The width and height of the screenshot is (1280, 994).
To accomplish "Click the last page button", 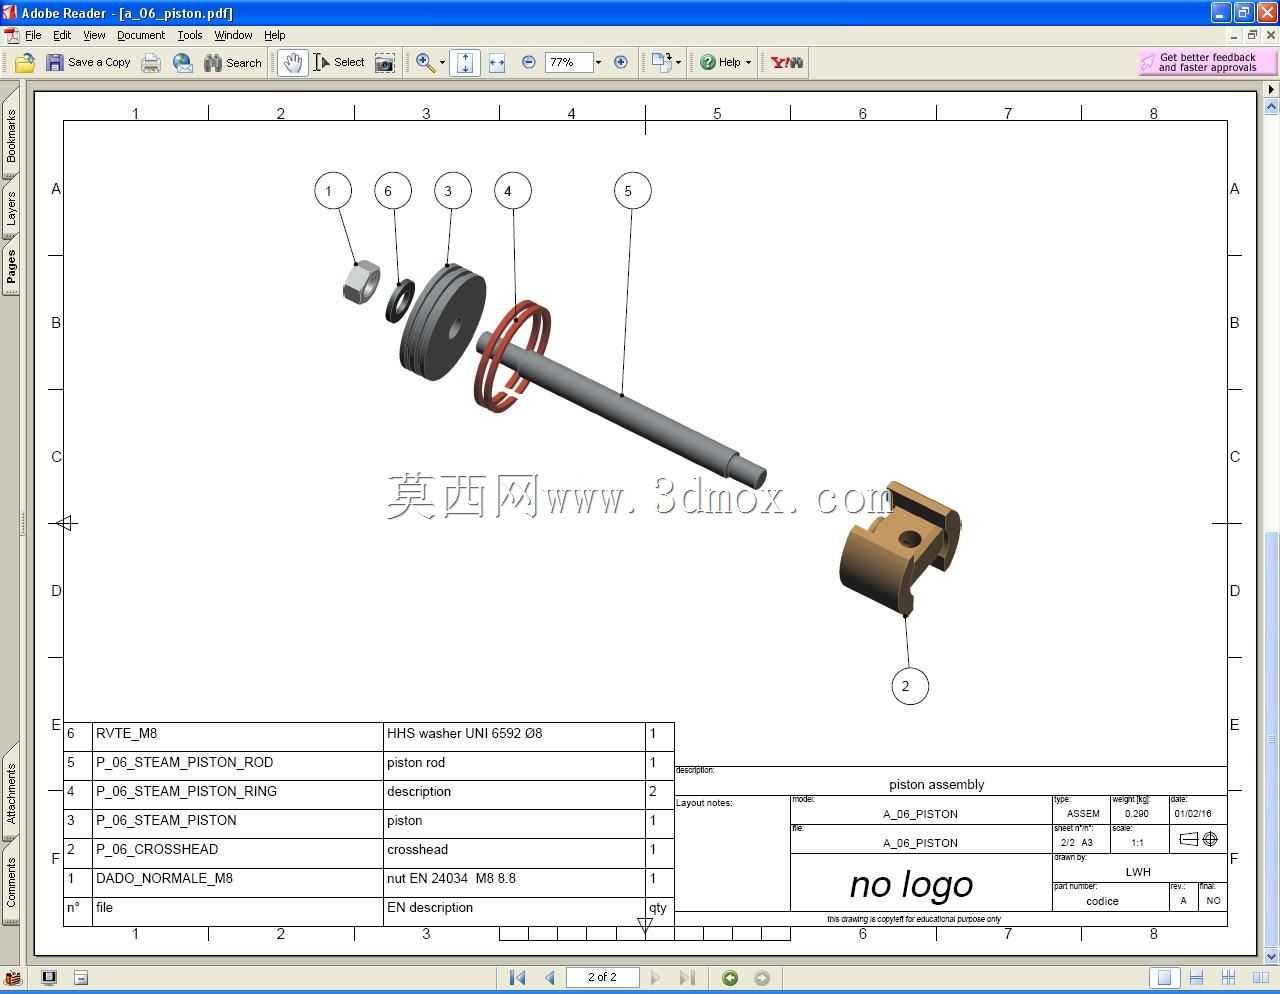I will [687, 978].
